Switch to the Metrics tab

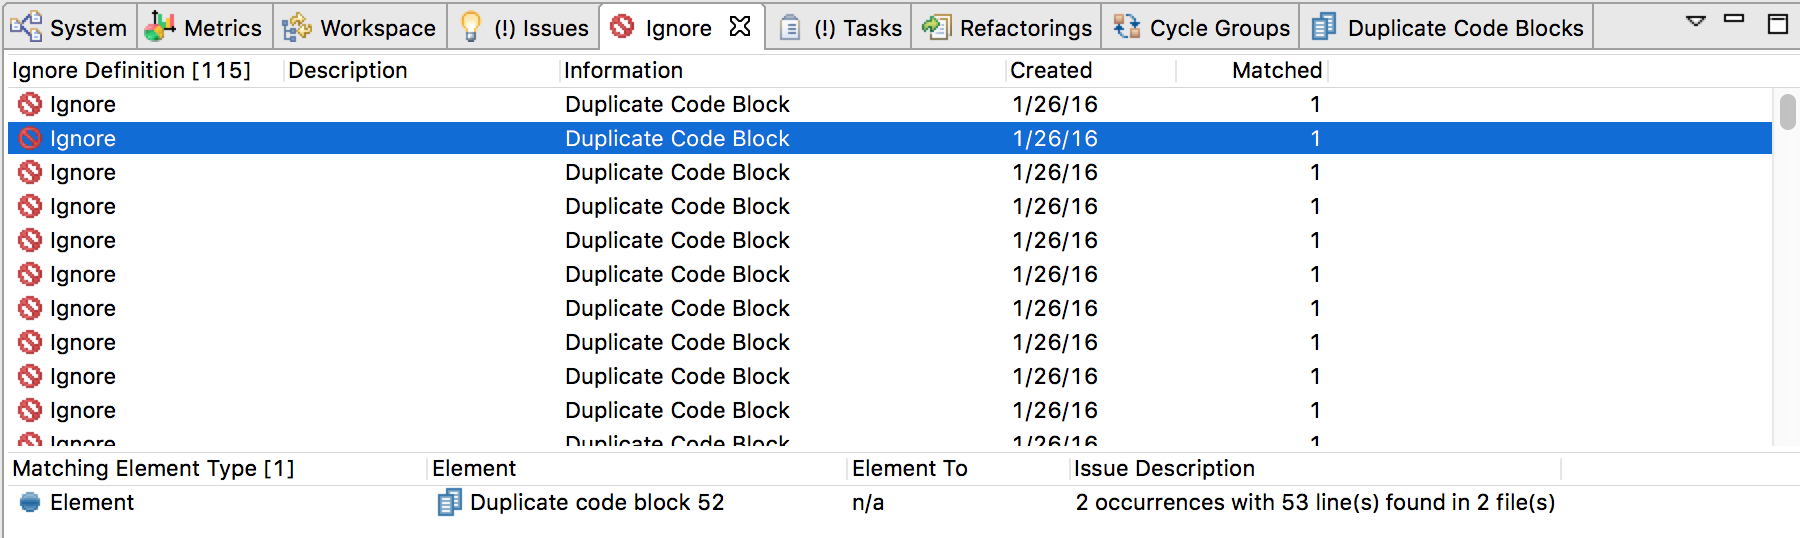tap(222, 28)
